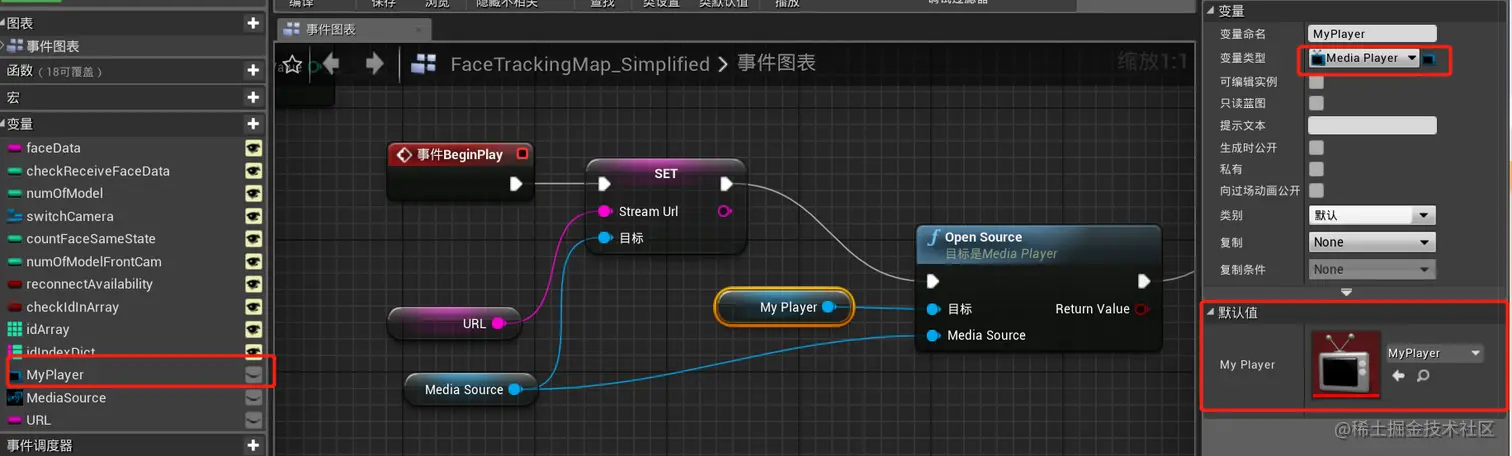
Task: Click the URL variable pink type icon
Action: [14, 420]
